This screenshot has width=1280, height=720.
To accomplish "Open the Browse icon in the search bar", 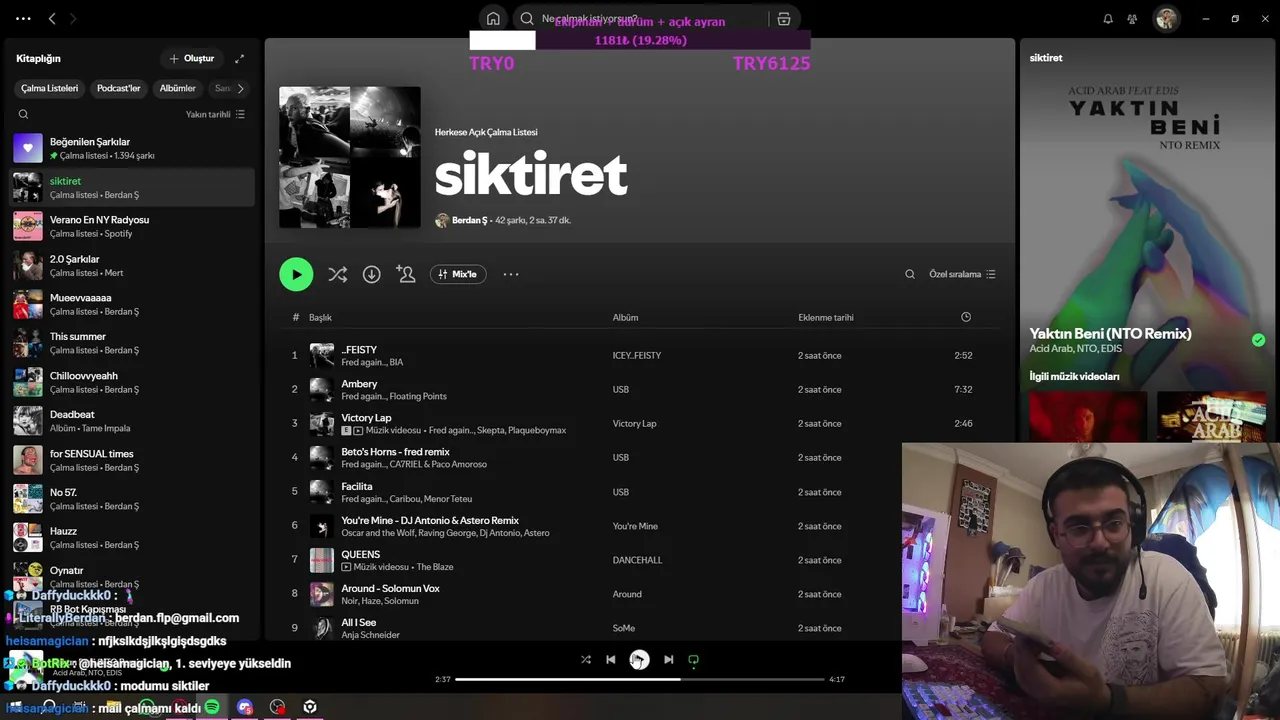I will [784, 18].
